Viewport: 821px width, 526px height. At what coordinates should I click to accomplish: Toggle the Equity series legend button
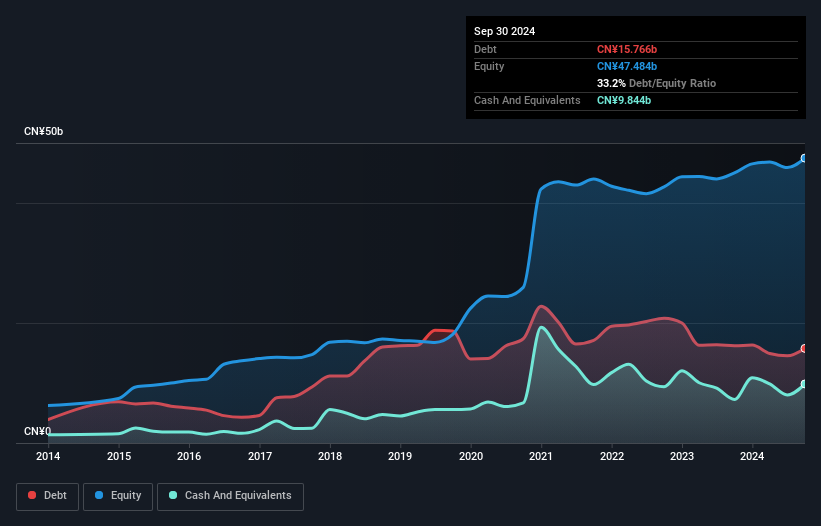(118, 496)
